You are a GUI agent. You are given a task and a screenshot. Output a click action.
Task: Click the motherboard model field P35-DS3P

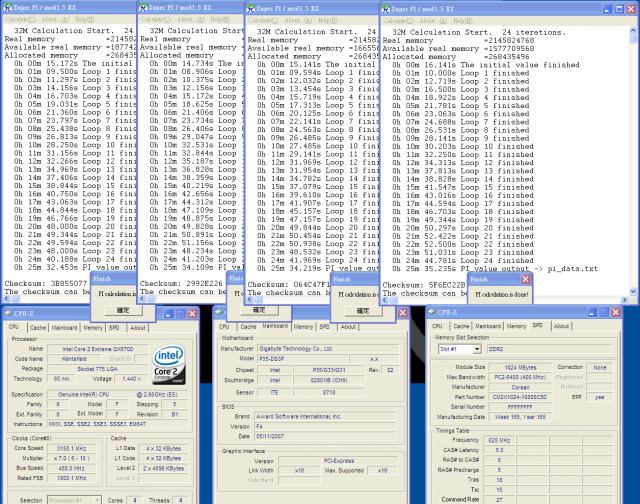point(303,359)
